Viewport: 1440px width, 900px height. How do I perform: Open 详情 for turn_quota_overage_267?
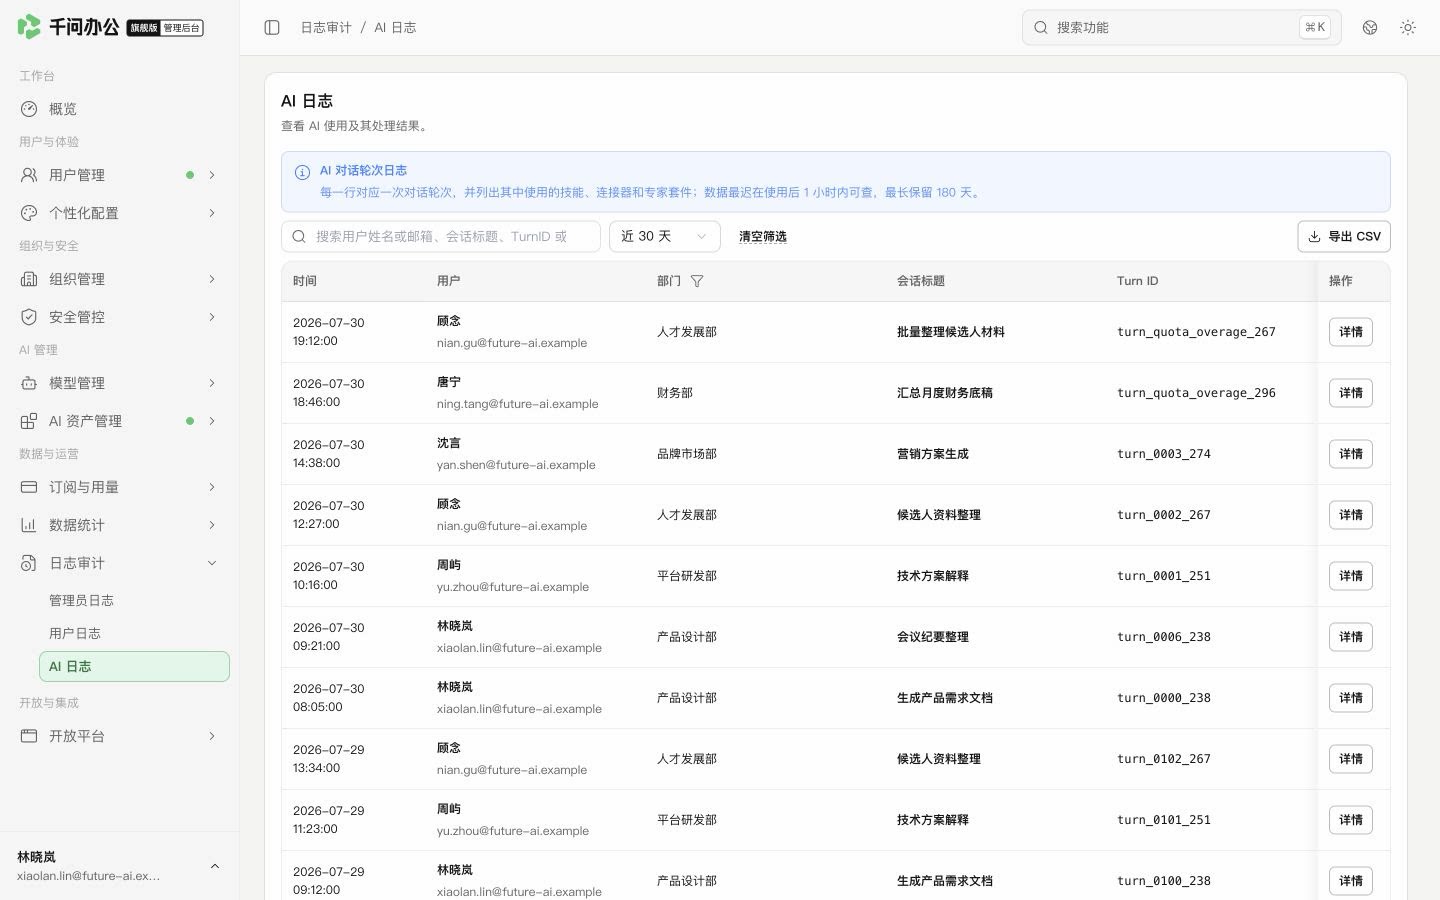click(1351, 332)
